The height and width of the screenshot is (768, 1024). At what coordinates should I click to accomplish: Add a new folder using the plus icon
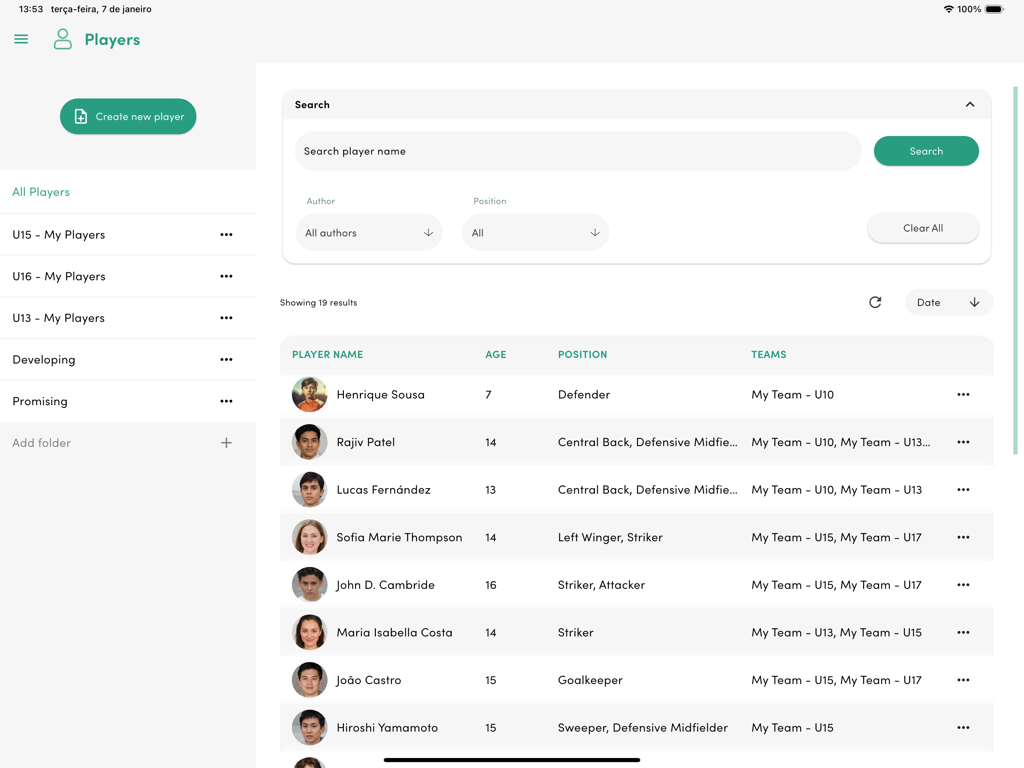coord(226,442)
